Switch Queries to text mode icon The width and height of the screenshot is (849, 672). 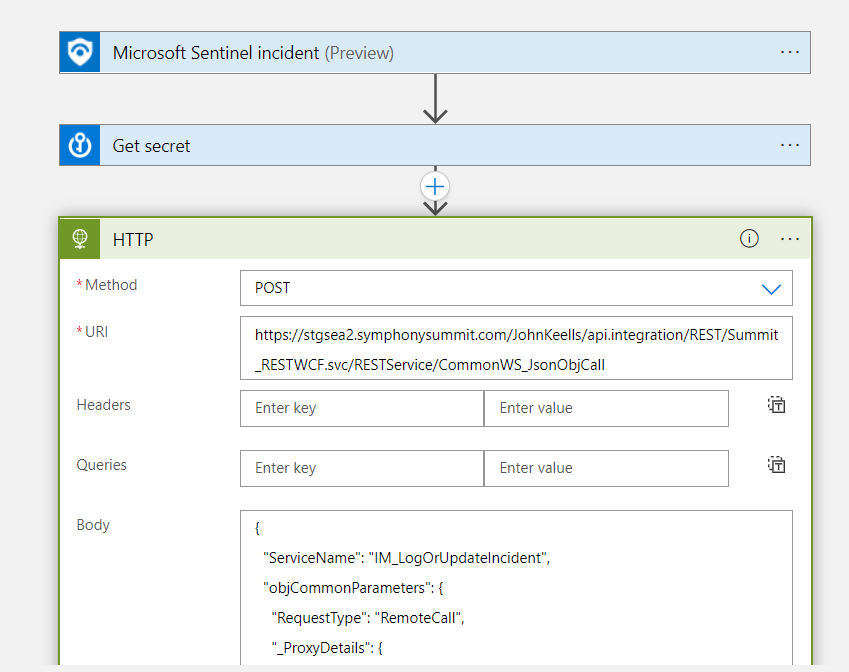coord(776,465)
